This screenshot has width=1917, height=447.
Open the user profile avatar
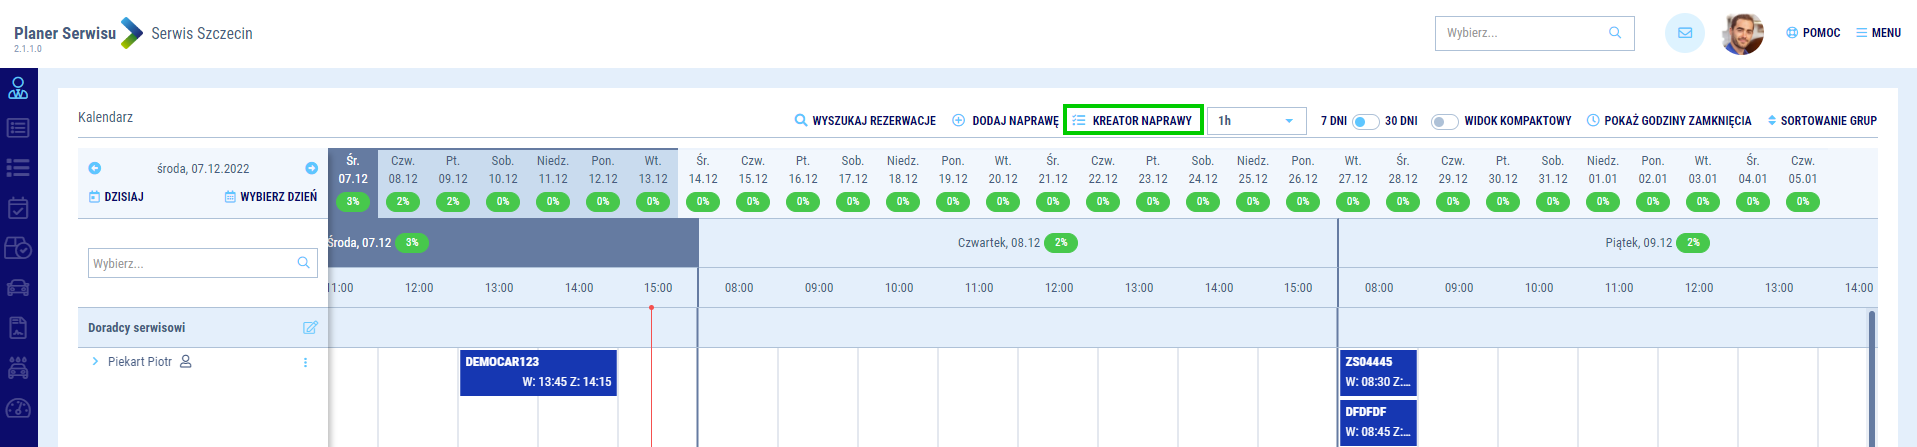click(x=1742, y=34)
